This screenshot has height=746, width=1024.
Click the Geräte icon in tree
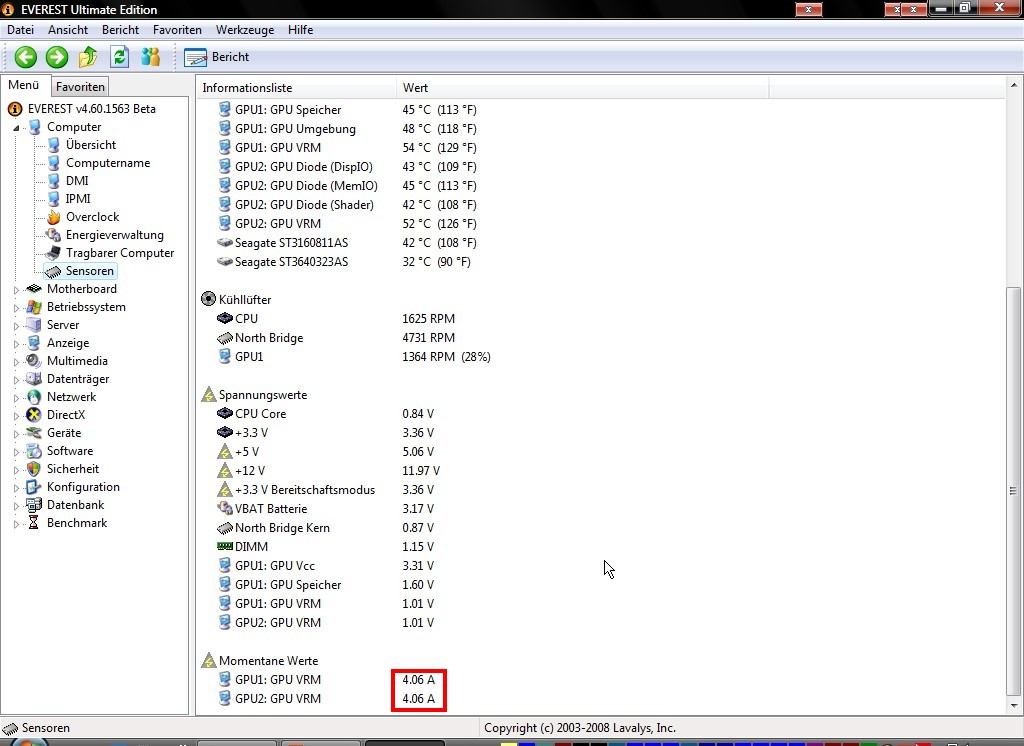[34, 433]
